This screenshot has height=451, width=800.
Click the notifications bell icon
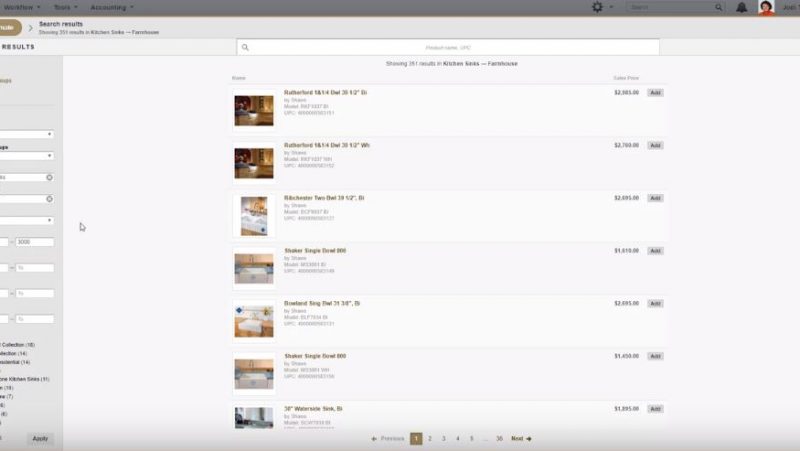(741, 7)
